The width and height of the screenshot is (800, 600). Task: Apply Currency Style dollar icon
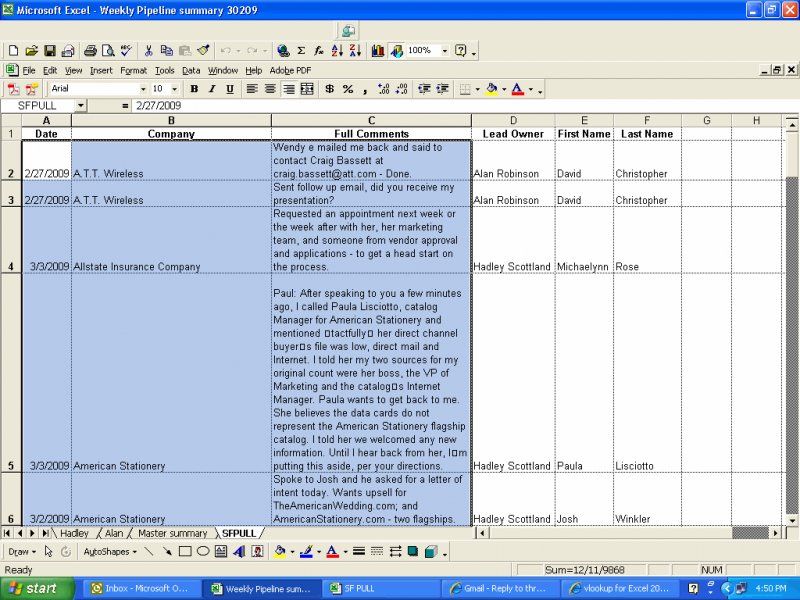tap(330, 89)
